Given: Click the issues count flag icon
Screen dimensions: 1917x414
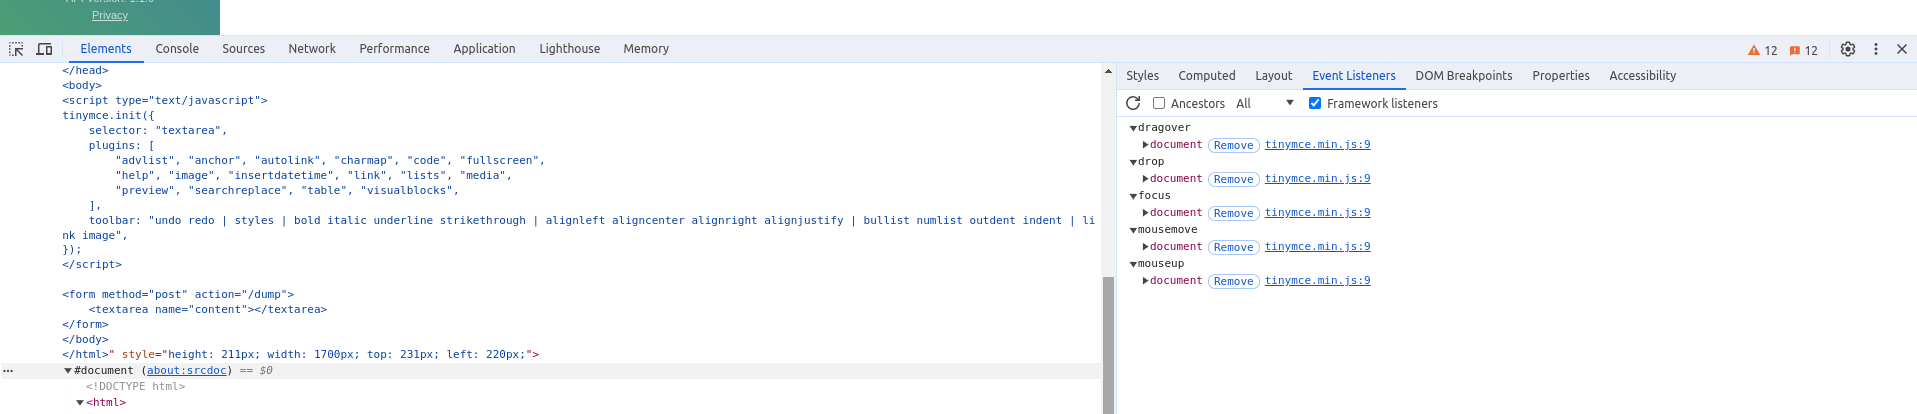Looking at the screenshot, I should (1795, 50).
